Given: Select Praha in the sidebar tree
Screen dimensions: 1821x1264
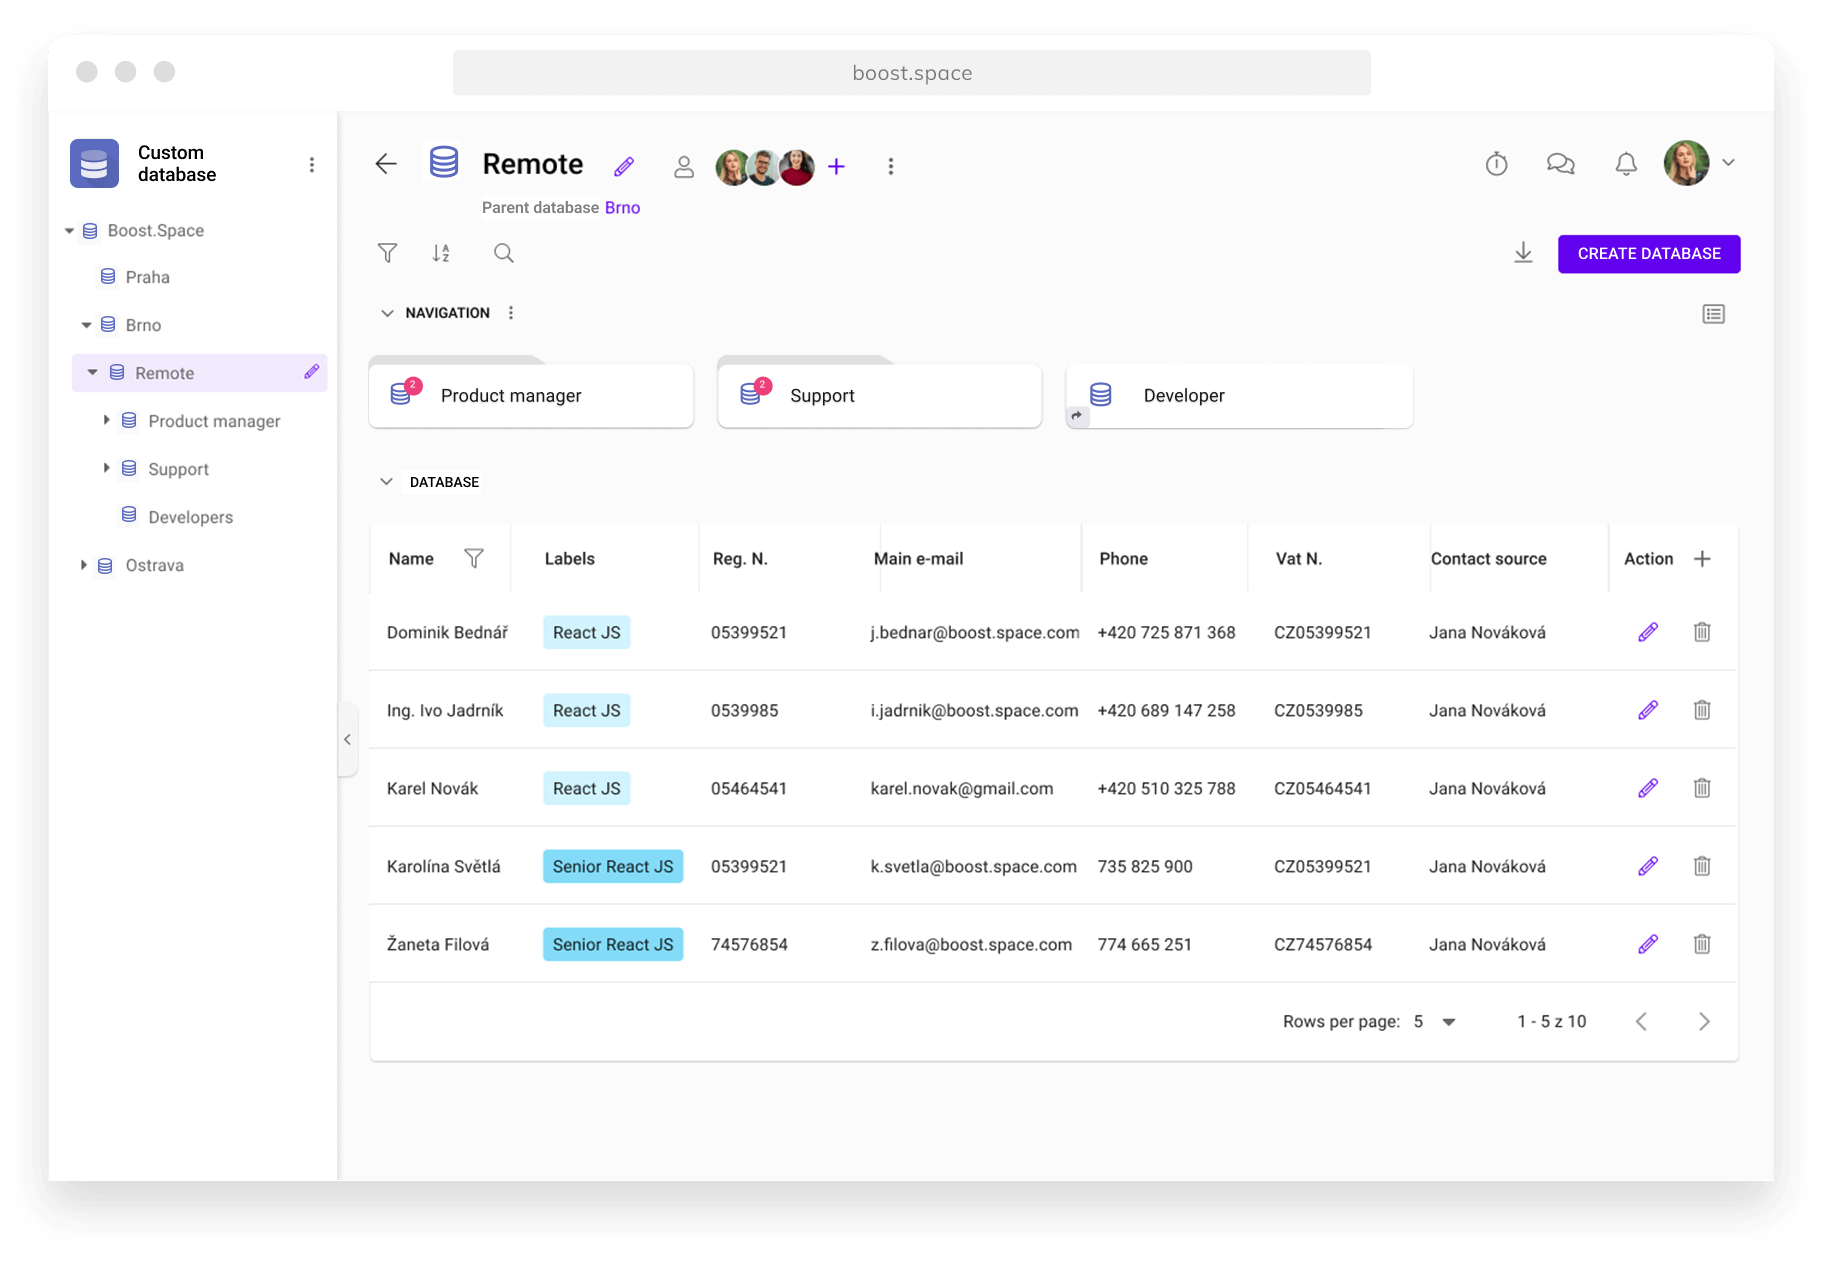Looking at the screenshot, I should tap(147, 277).
